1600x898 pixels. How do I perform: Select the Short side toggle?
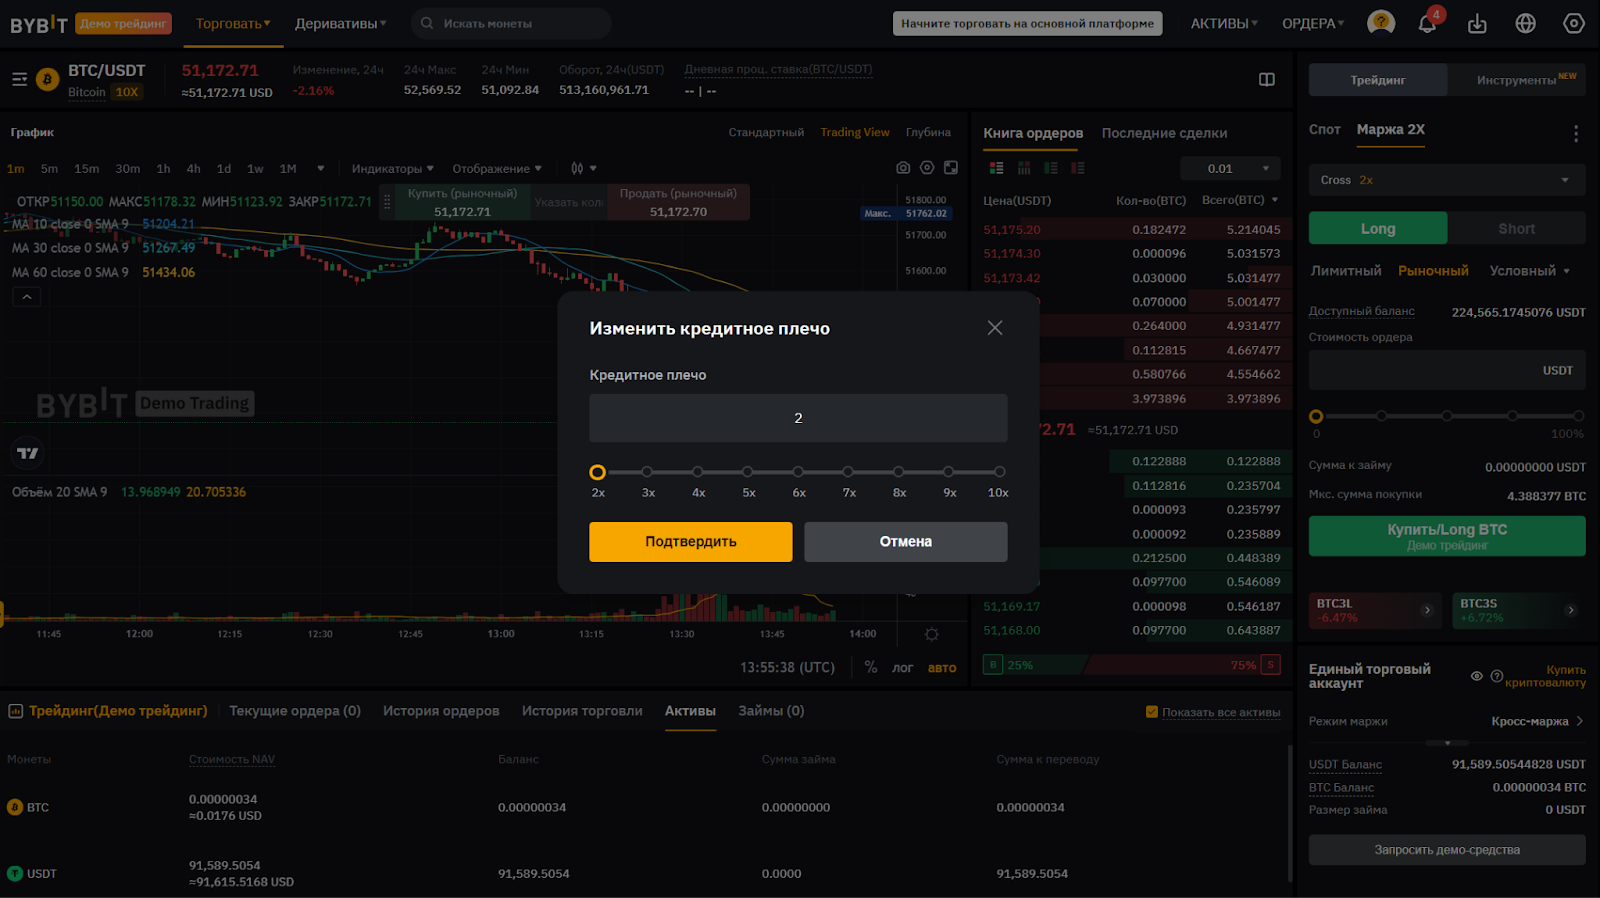tap(1516, 228)
